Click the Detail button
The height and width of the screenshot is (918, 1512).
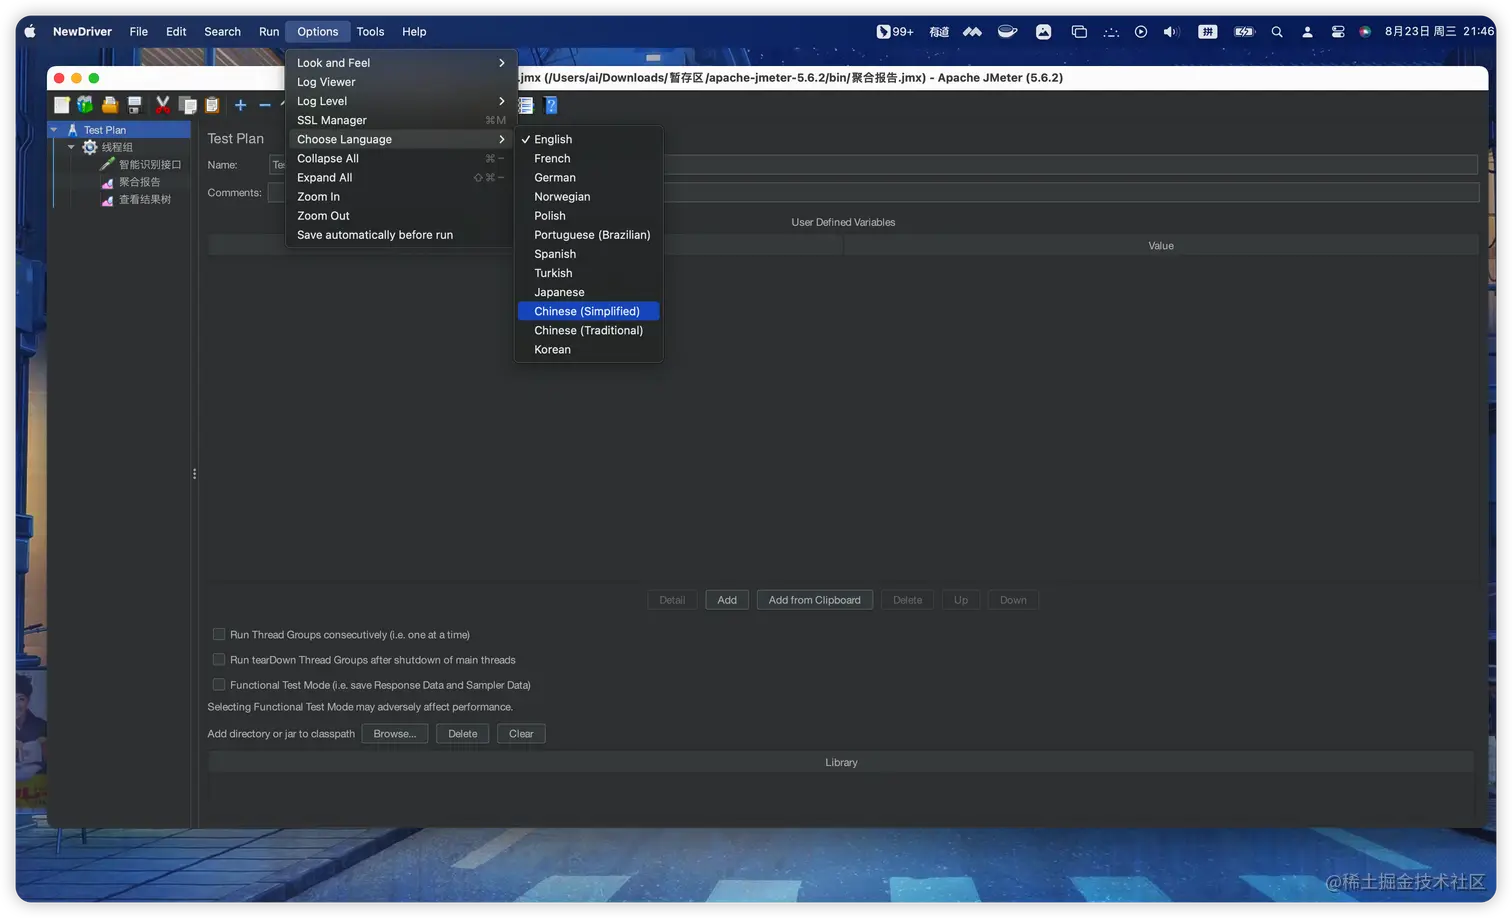point(672,600)
